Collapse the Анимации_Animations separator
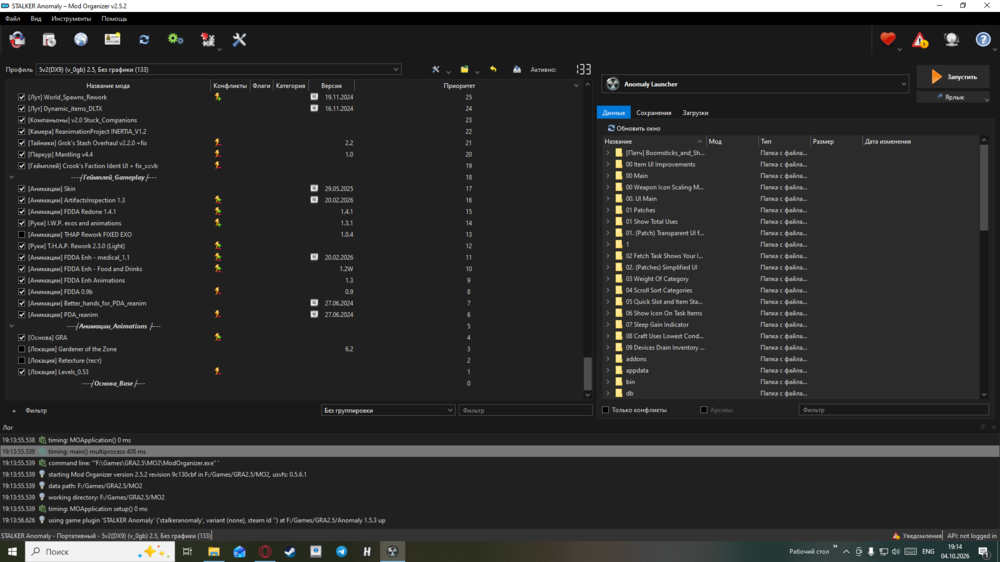The image size is (1000, 562). [11, 326]
